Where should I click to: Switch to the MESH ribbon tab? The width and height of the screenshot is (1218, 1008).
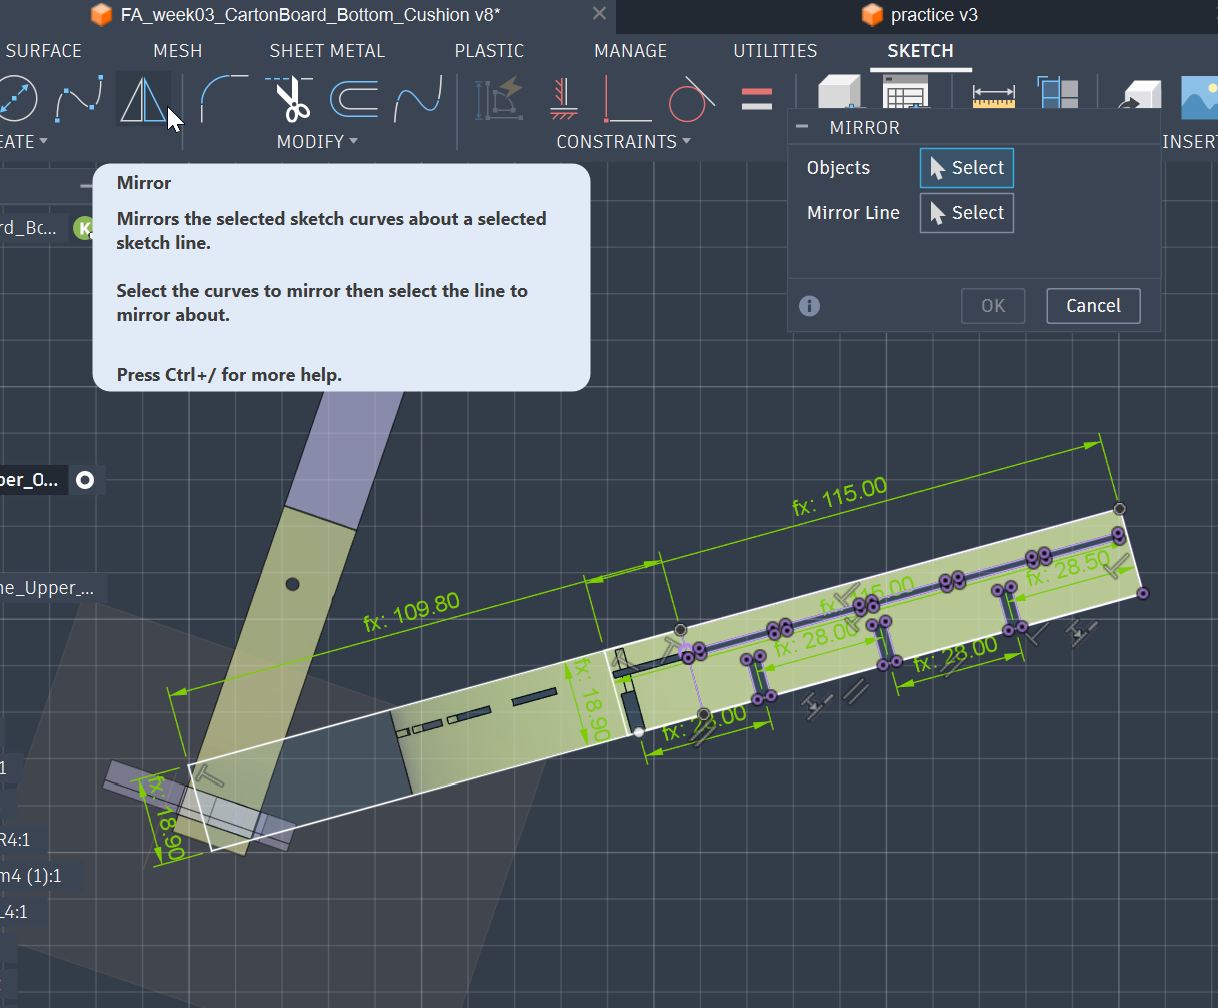tap(178, 50)
